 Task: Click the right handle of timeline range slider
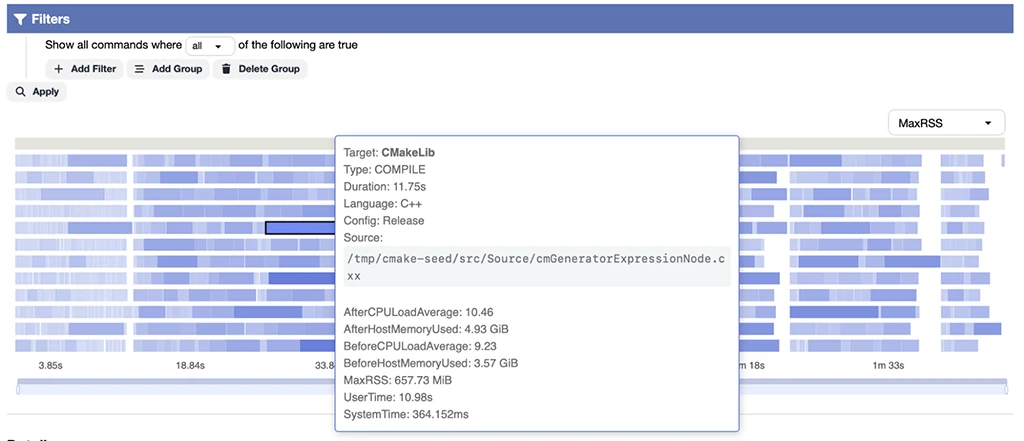pyautogui.click(x=1006, y=389)
